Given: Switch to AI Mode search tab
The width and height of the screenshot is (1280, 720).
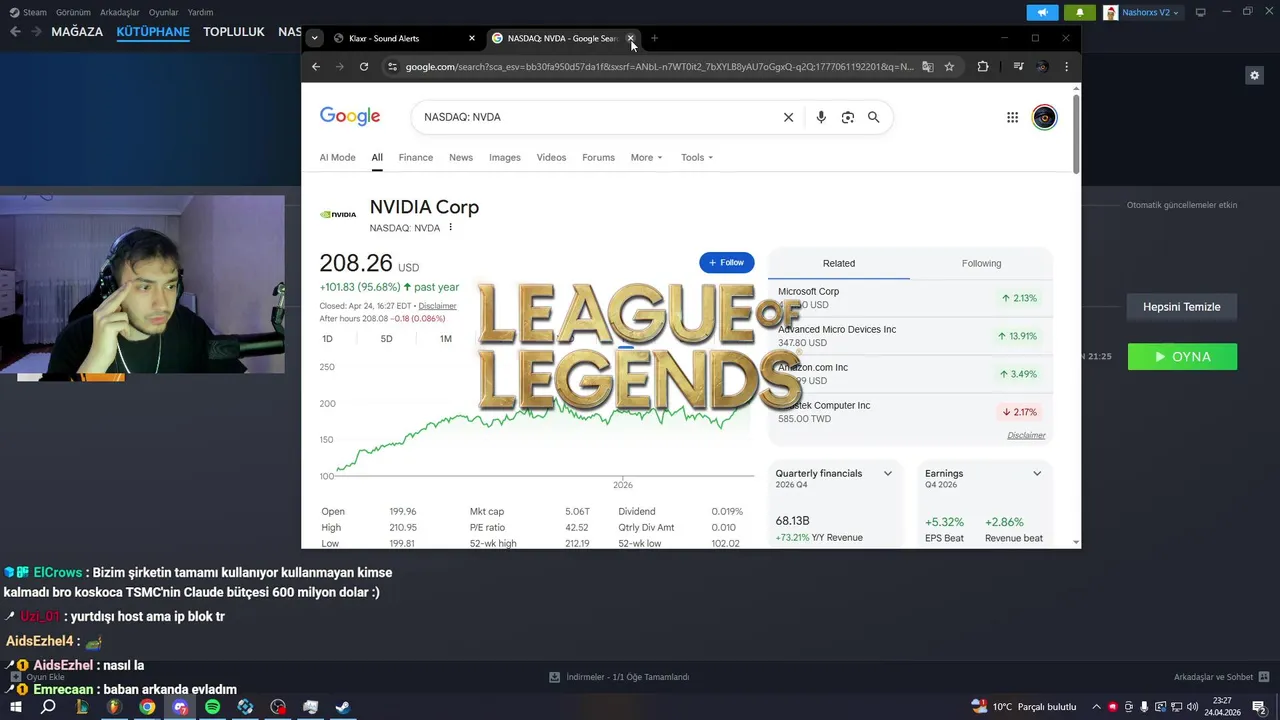Looking at the screenshot, I should pyautogui.click(x=337, y=157).
